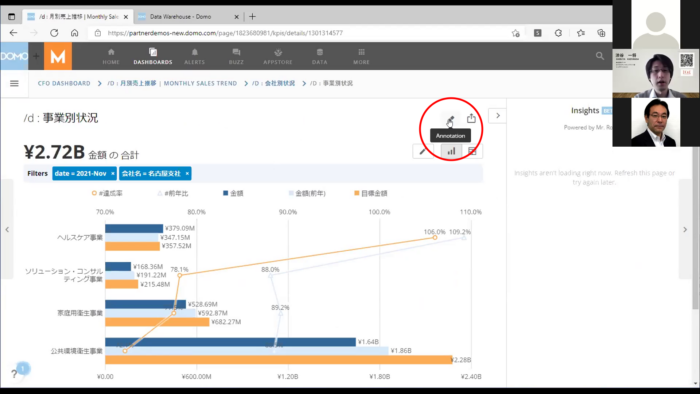Screen dimensions: 700x394
Task: Edit card with pencil icon
Action: tap(422, 151)
